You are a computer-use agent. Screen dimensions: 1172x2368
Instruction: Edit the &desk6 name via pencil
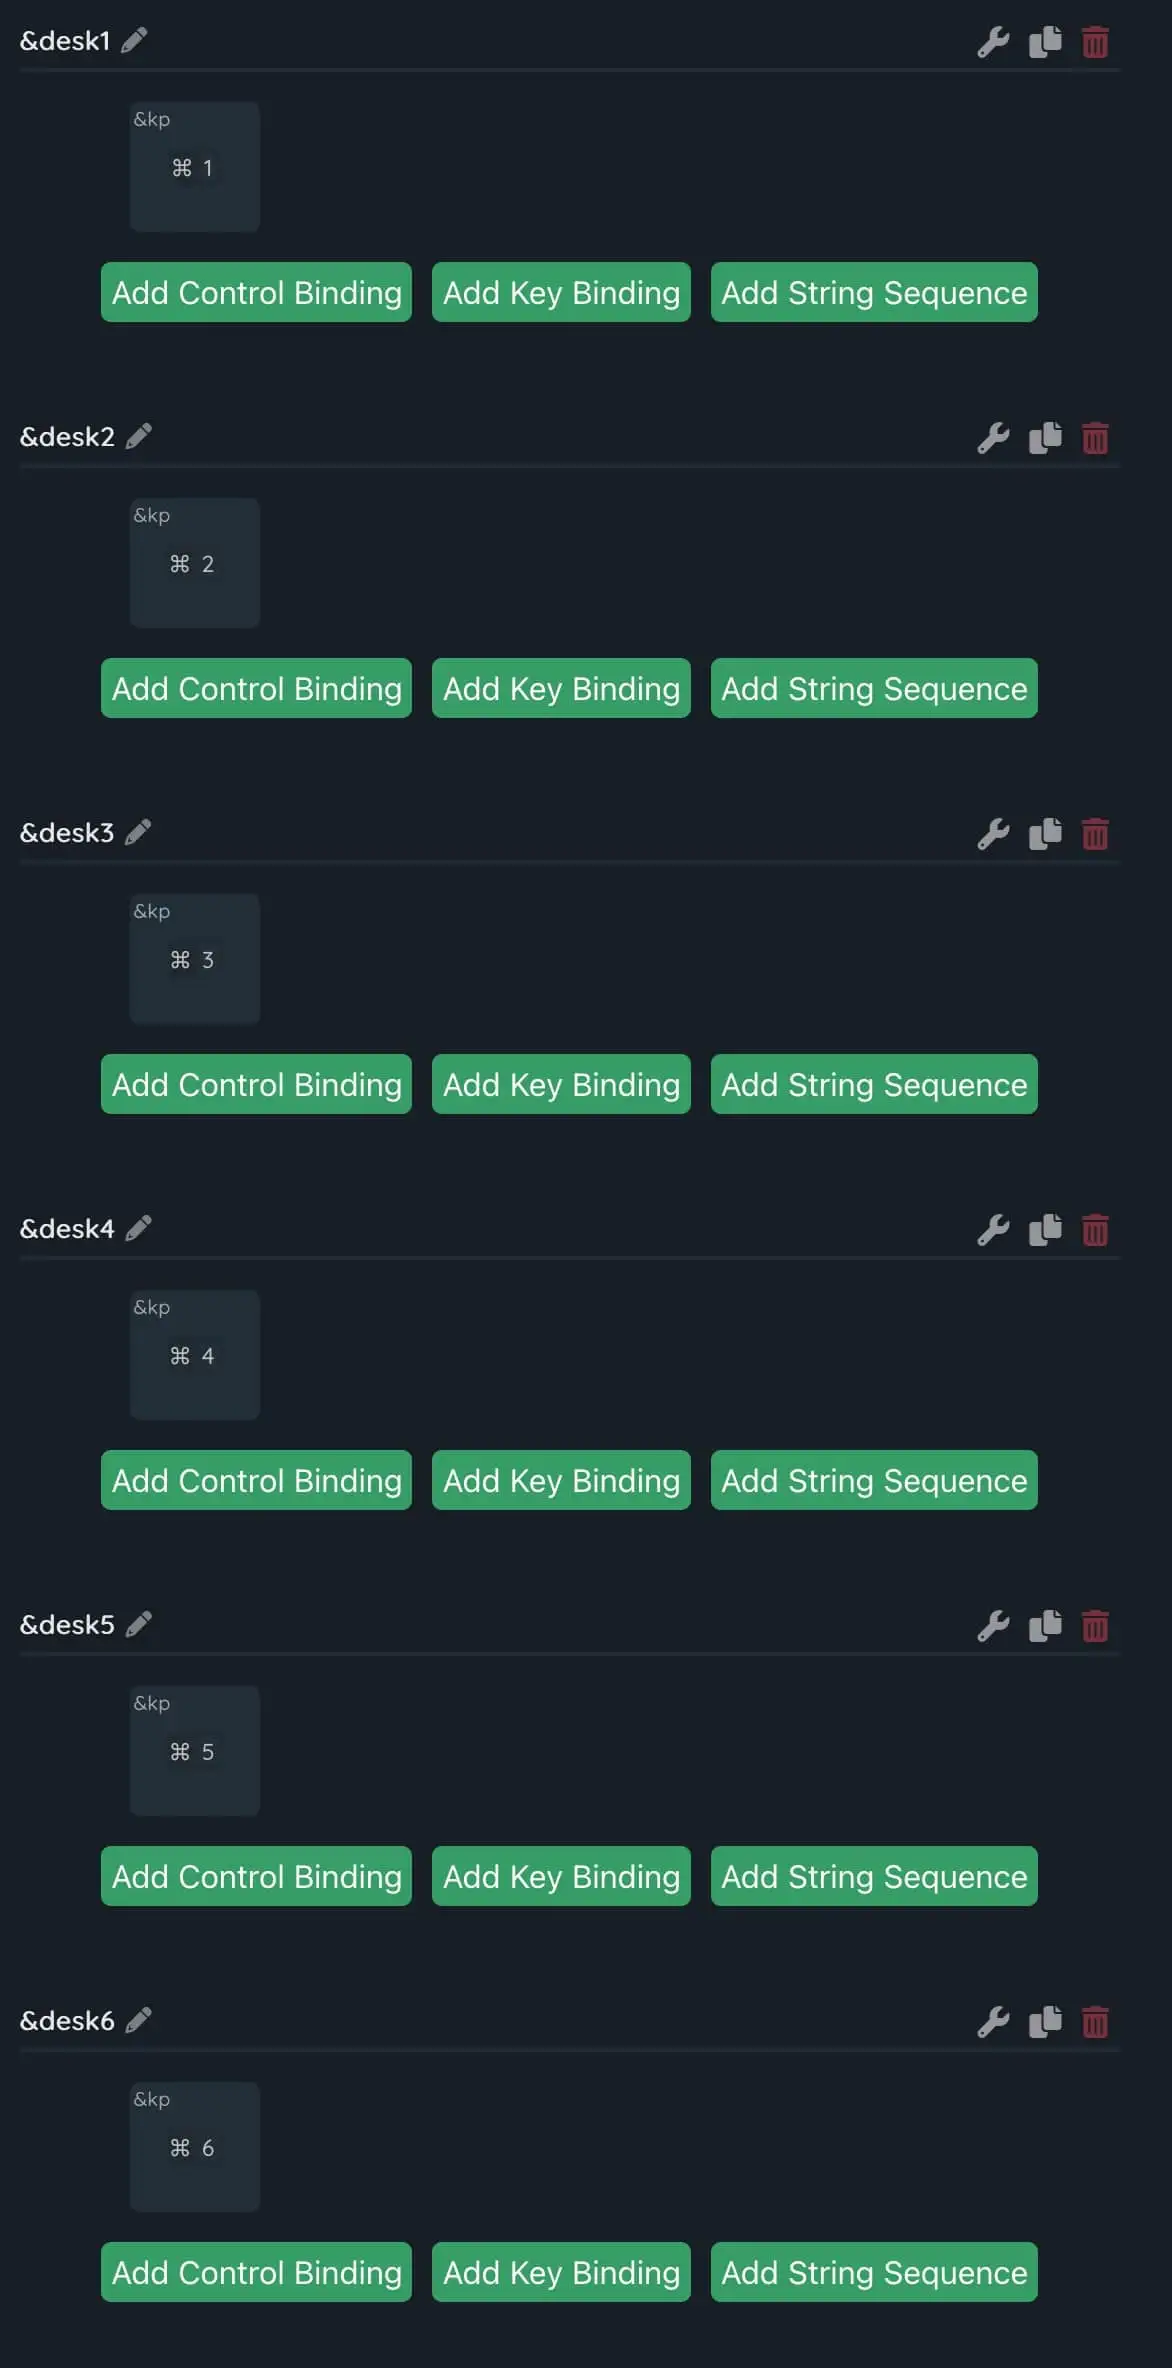point(139,2020)
